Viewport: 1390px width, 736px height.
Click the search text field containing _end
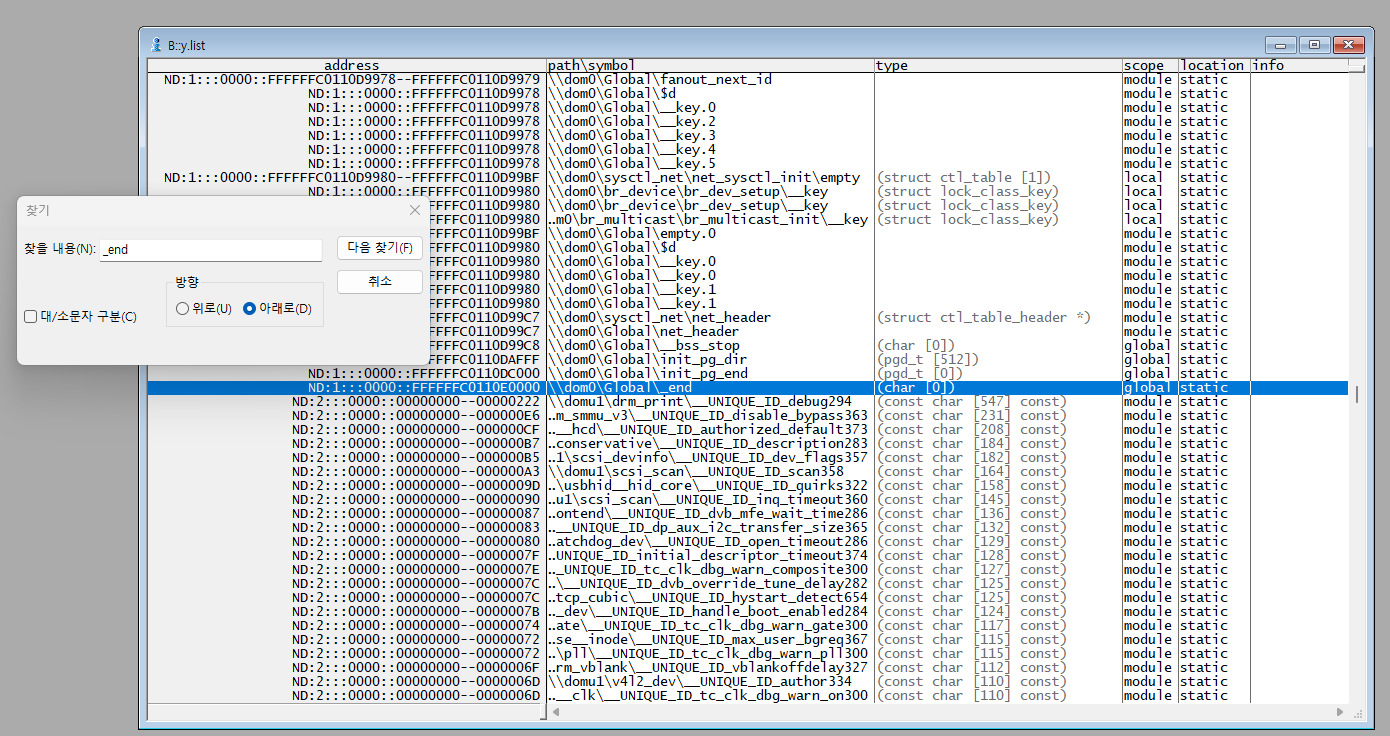tap(210, 250)
